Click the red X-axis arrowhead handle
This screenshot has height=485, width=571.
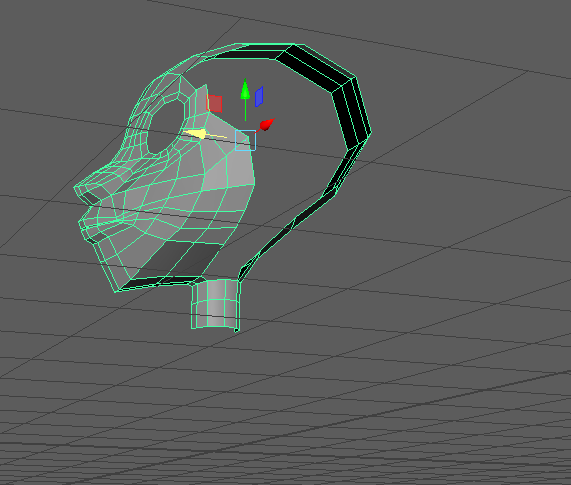pos(267,124)
